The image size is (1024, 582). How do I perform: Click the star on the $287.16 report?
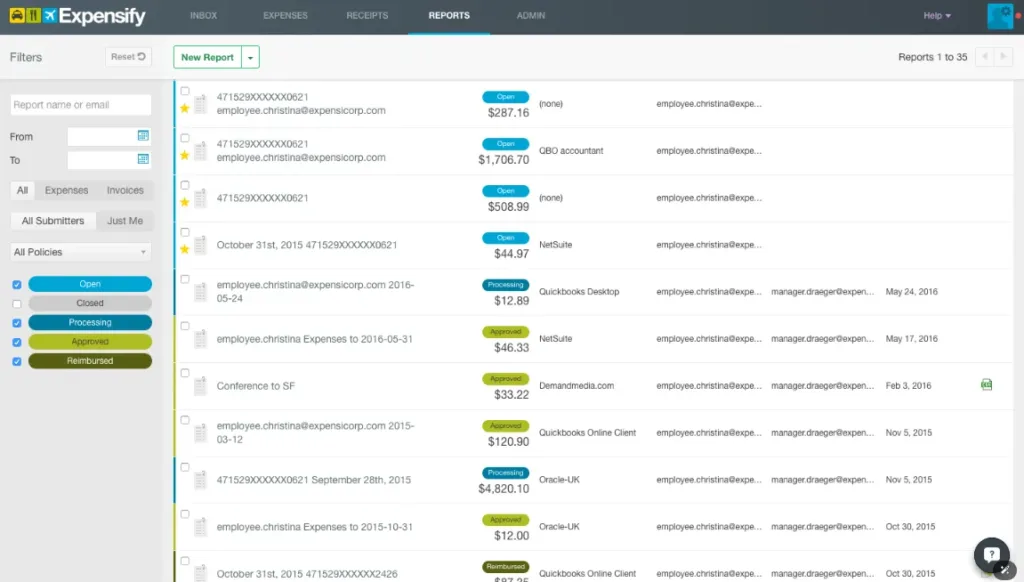184,108
